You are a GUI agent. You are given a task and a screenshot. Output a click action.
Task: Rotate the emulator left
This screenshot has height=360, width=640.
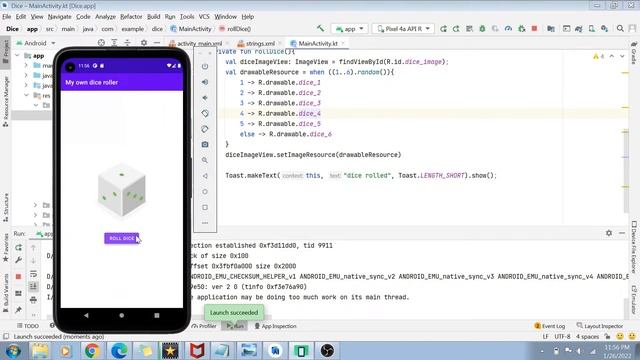pyautogui.click(x=205, y=113)
